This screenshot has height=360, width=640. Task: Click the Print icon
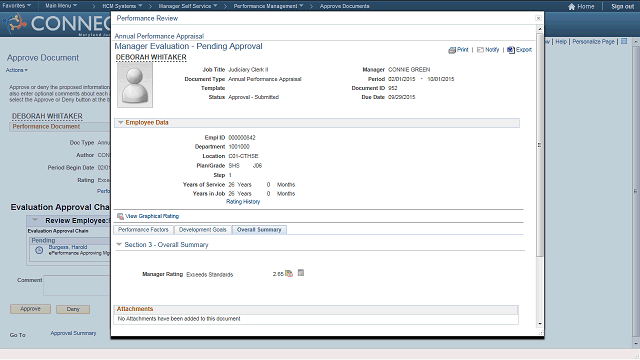pos(451,50)
